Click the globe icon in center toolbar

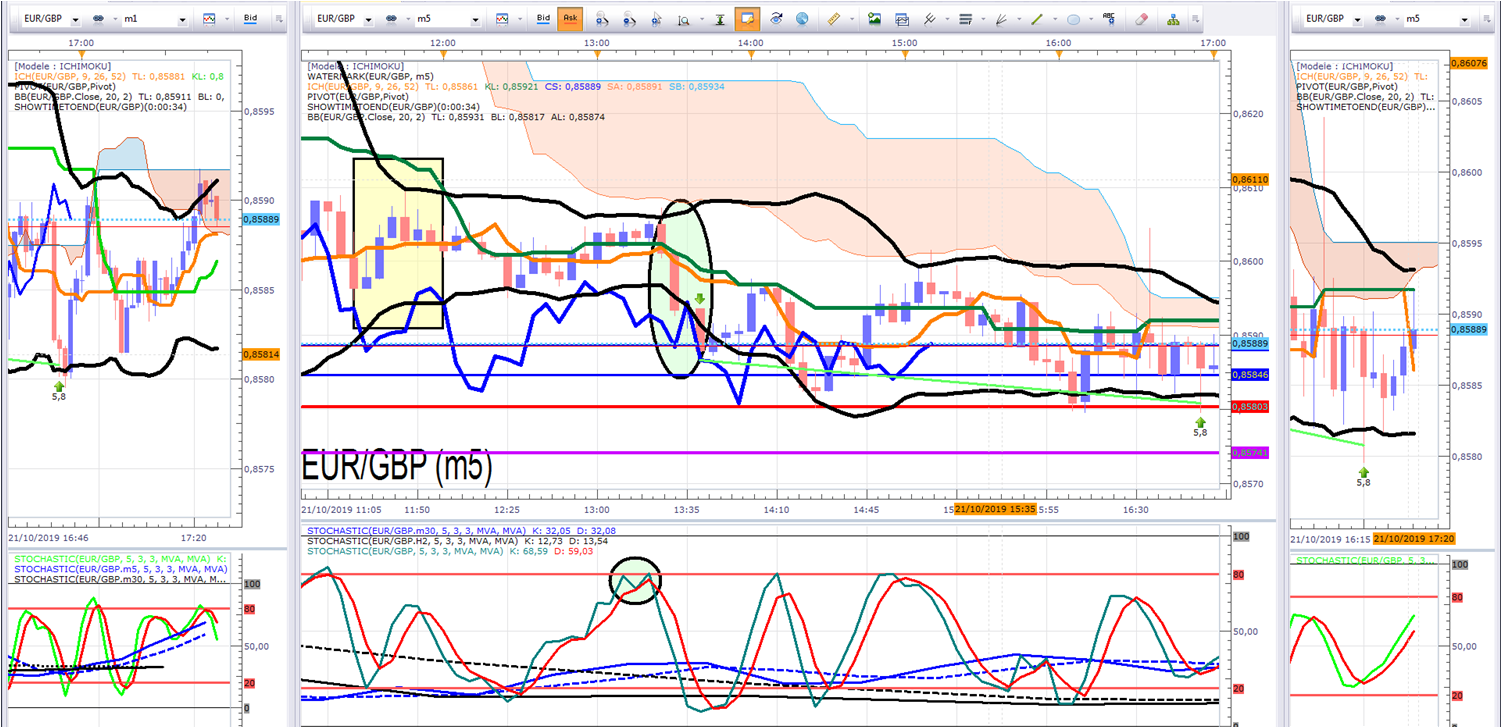coord(802,19)
